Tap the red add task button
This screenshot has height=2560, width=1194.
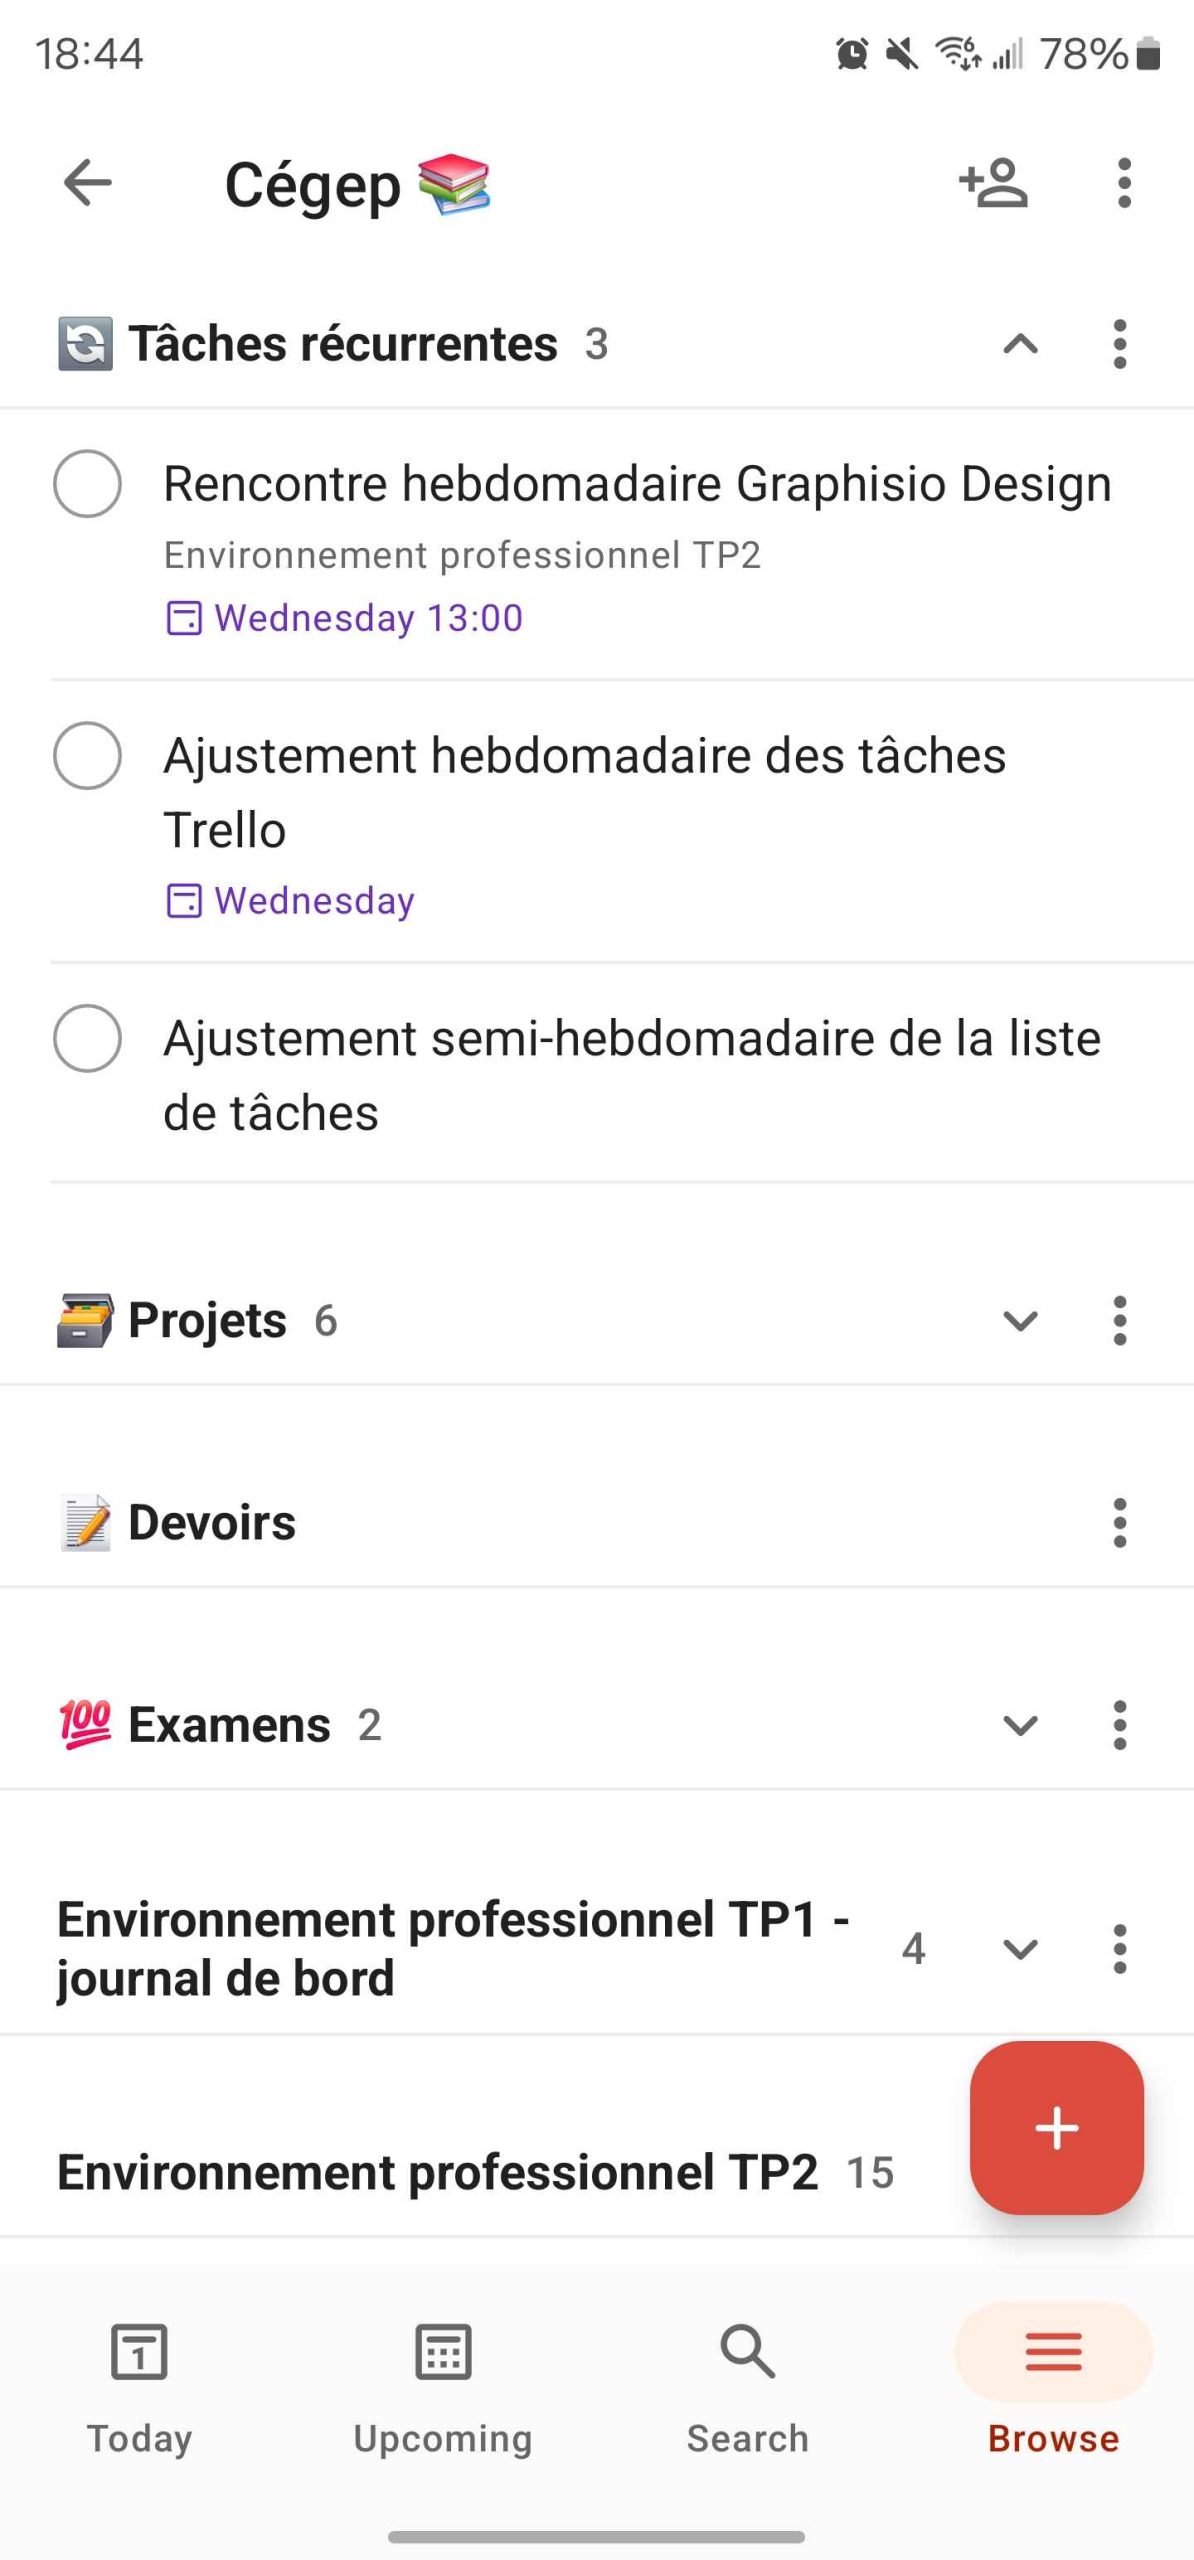coord(1056,2127)
